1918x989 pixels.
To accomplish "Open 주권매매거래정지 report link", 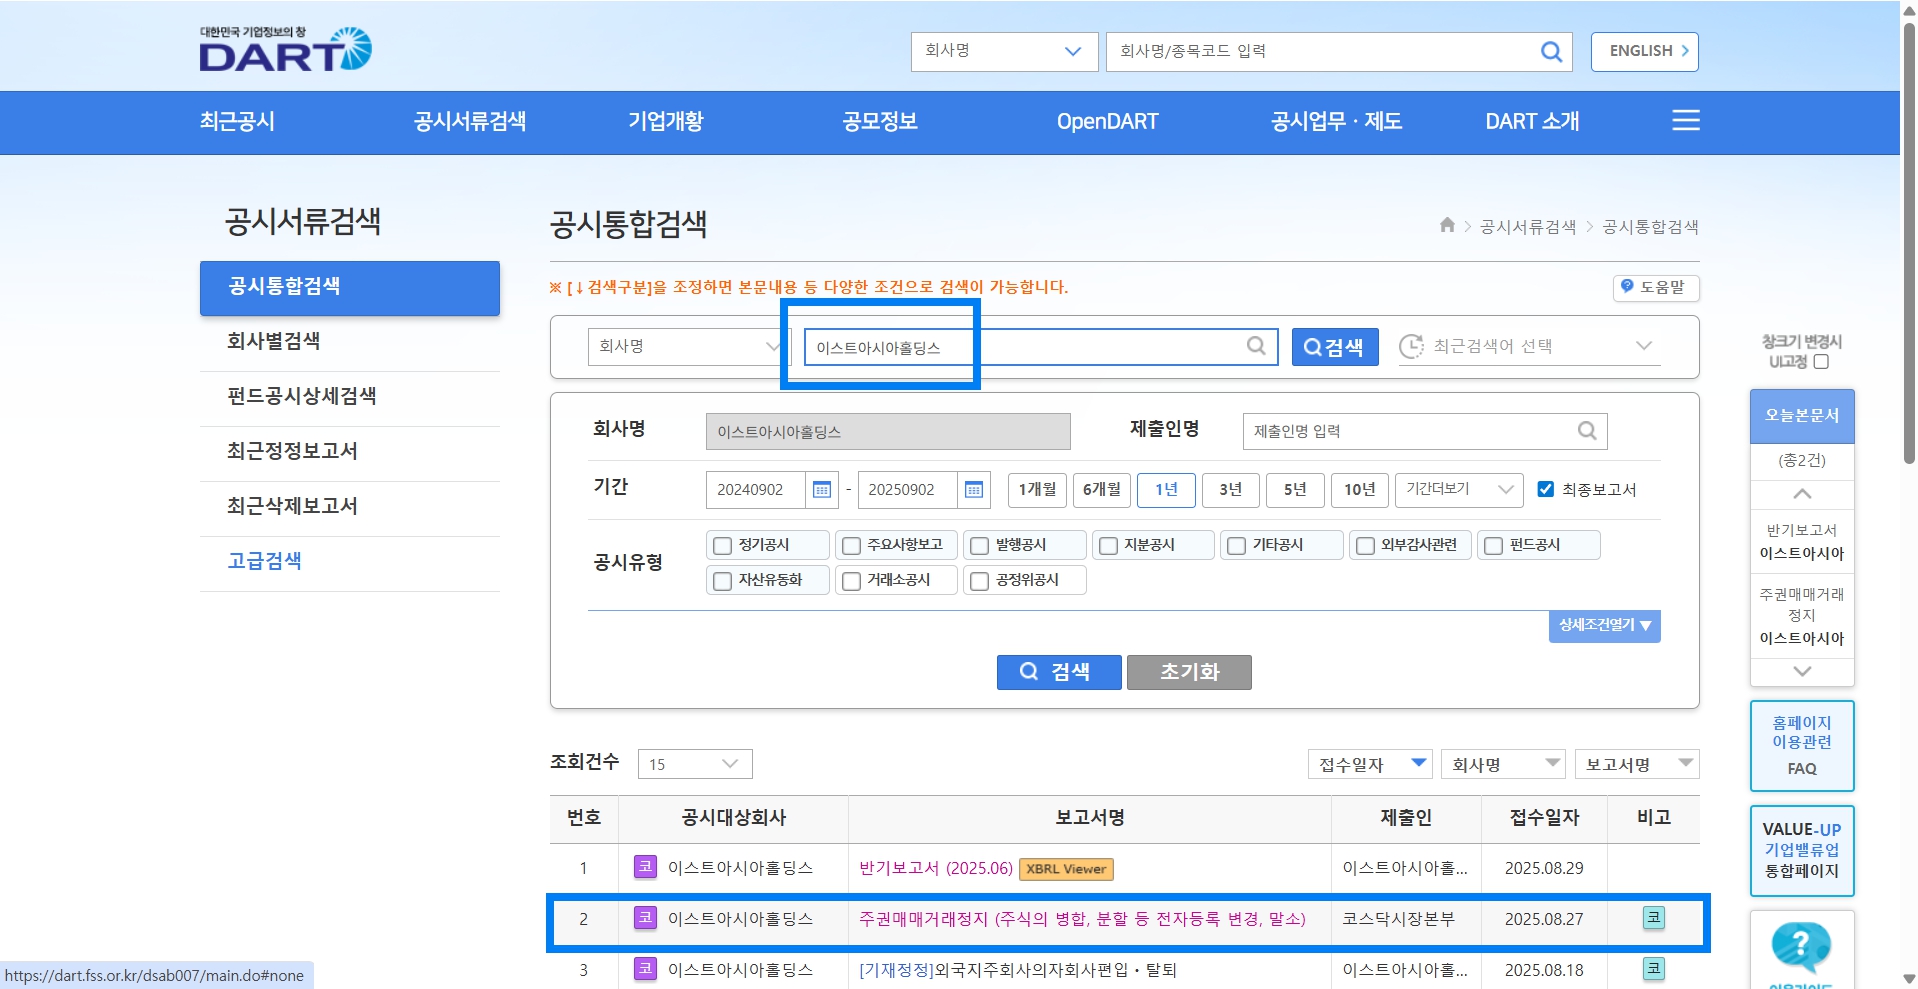I will pos(1082,919).
